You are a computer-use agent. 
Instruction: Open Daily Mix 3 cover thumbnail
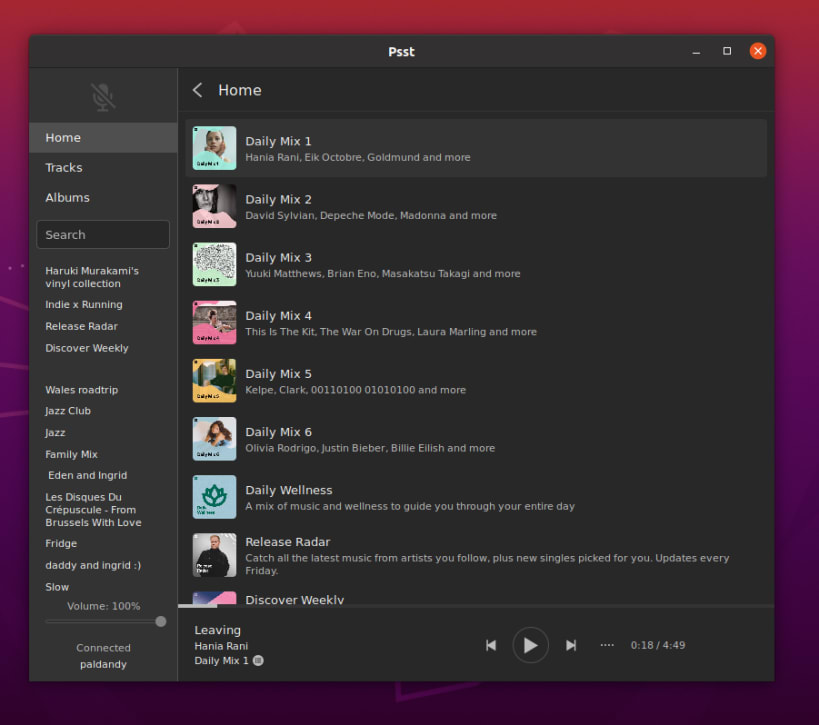(x=214, y=264)
